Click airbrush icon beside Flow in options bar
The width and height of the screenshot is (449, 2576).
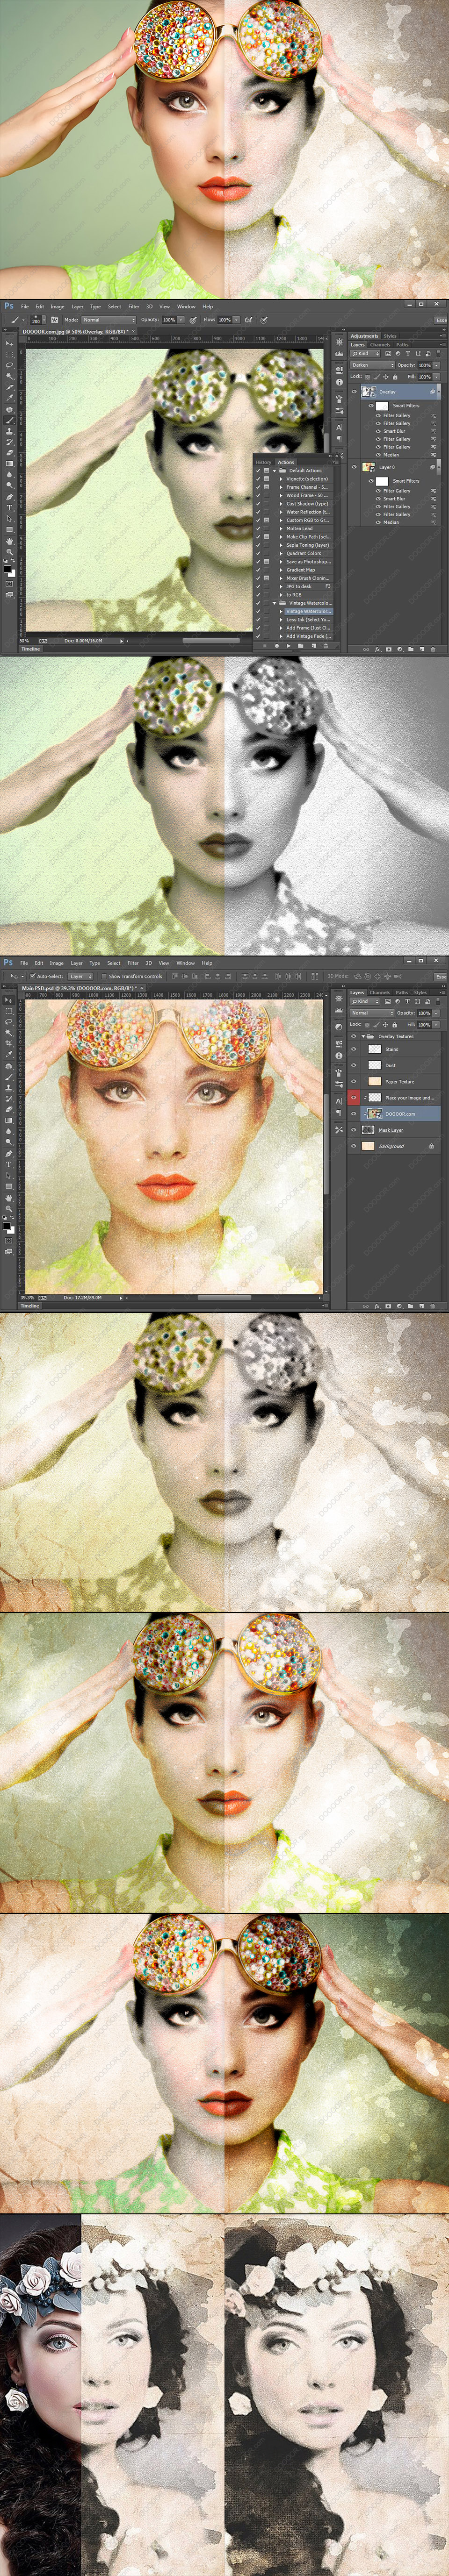coord(248,320)
